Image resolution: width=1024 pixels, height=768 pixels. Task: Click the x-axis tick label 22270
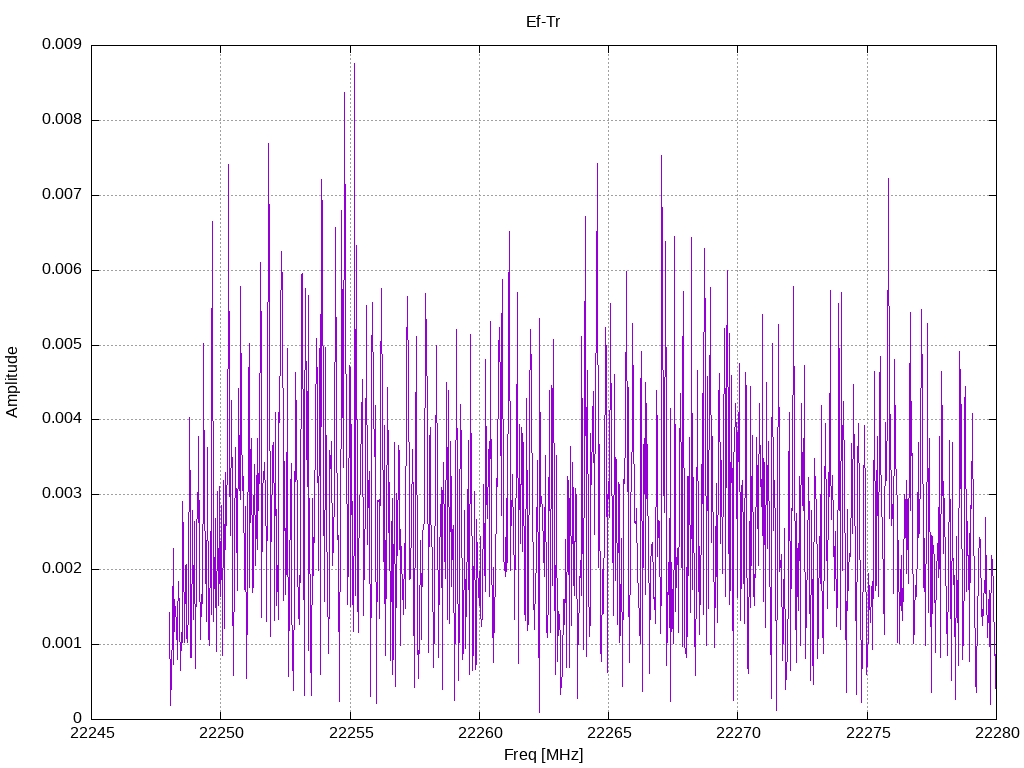coord(739,733)
